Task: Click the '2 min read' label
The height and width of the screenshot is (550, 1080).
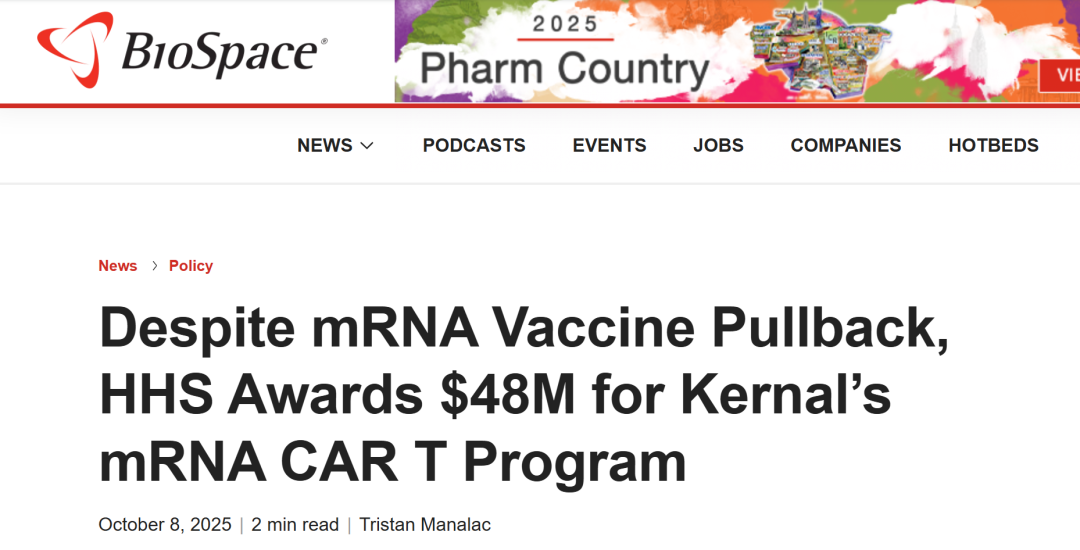Action: (295, 524)
